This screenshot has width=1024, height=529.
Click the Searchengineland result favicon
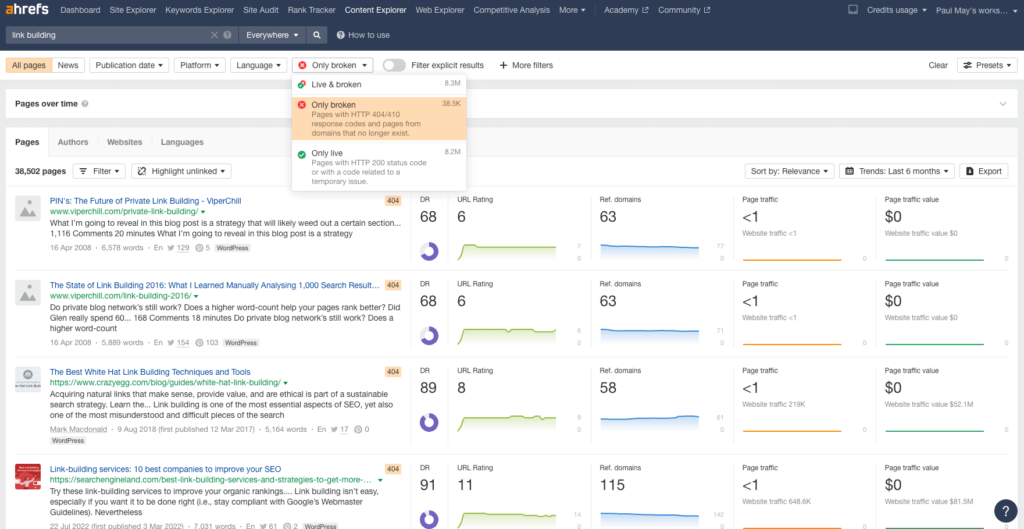(28, 476)
